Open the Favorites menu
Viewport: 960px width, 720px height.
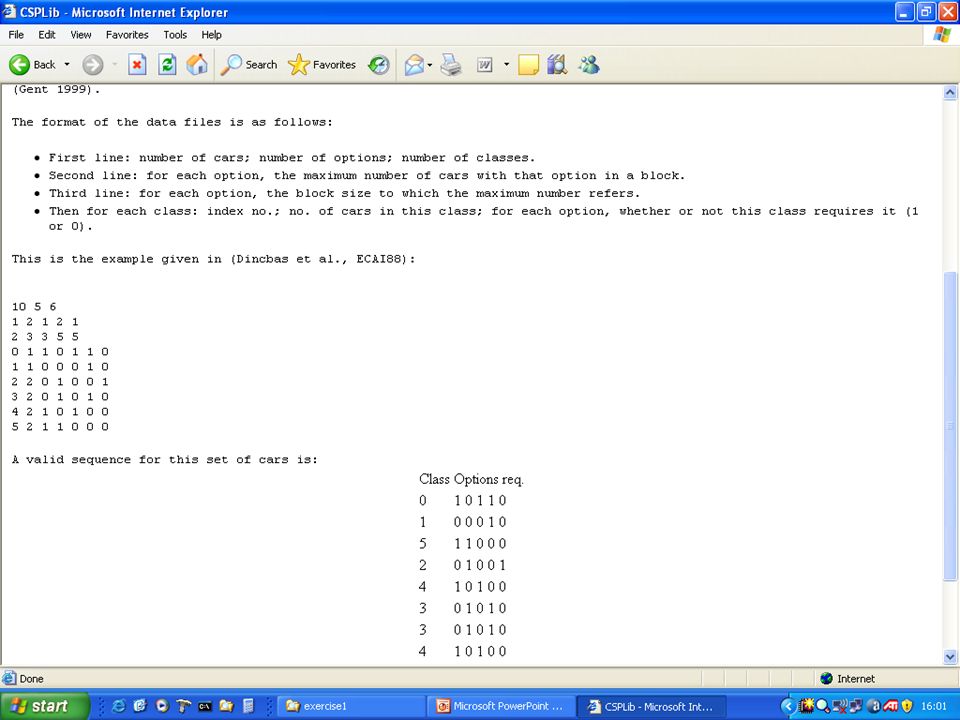(127, 35)
